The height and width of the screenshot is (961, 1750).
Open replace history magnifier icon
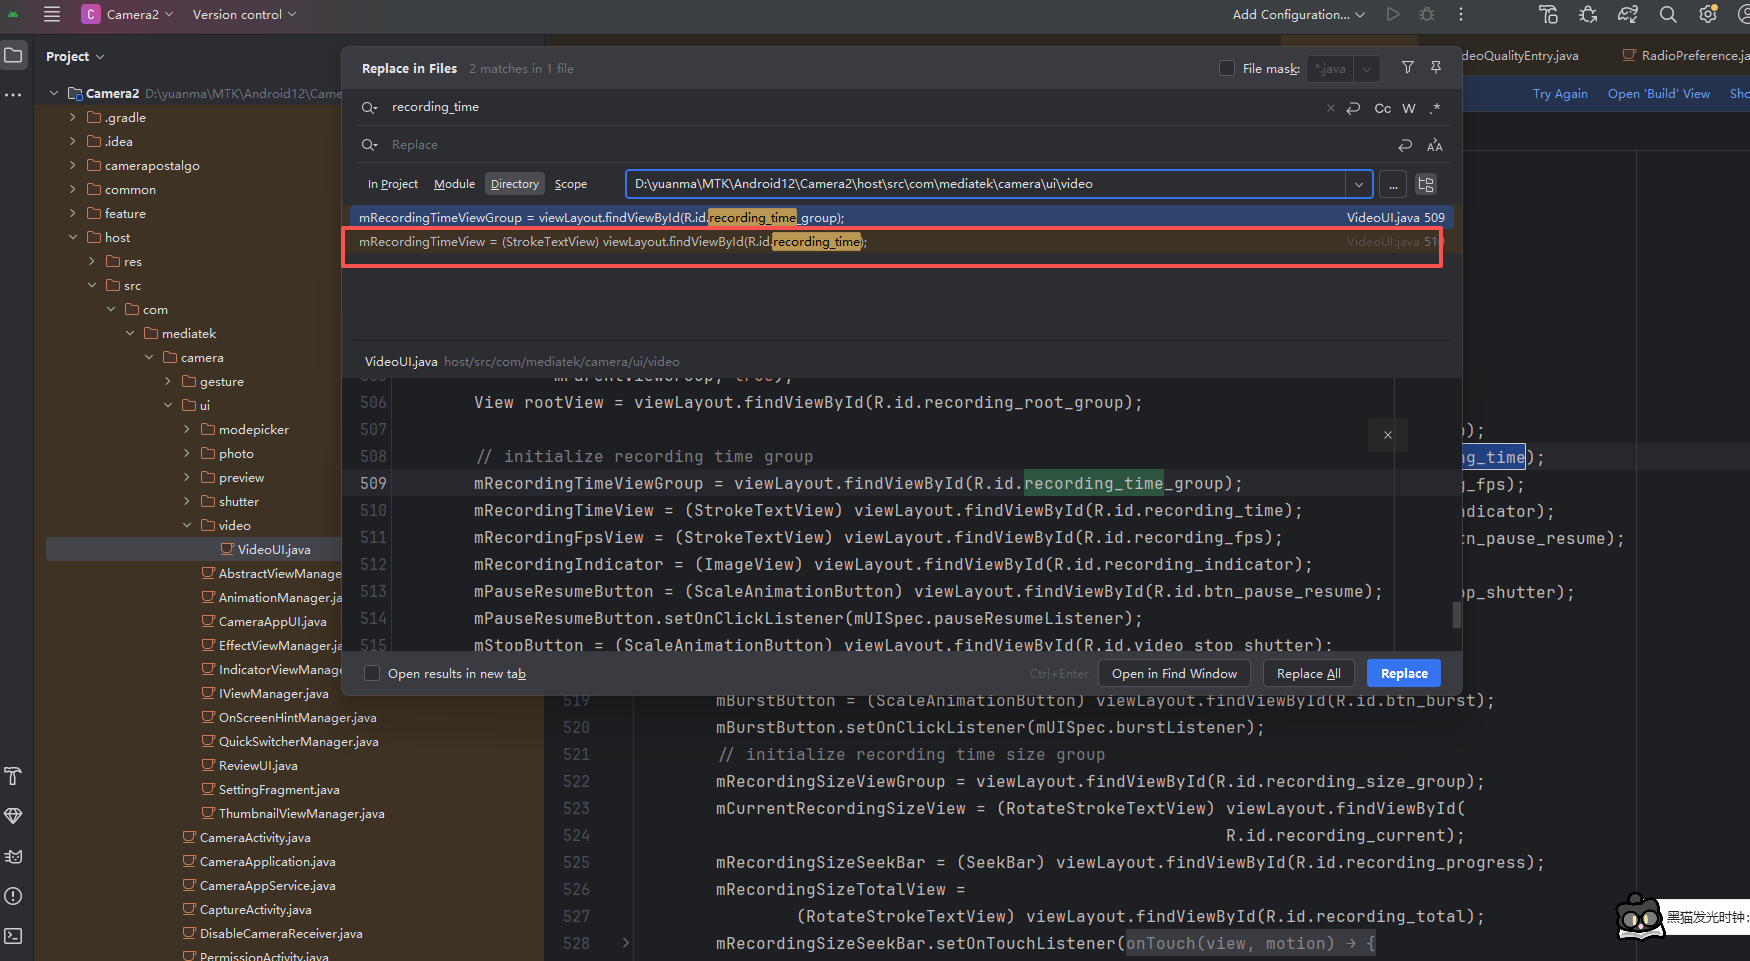(369, 145)
